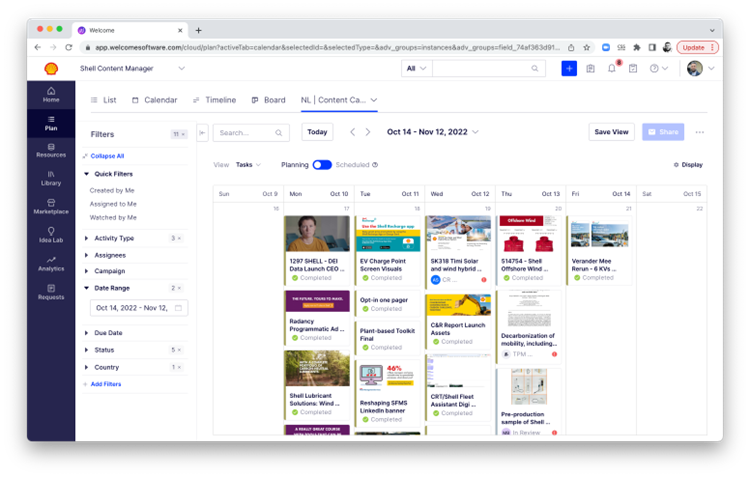Switch to the Timeline tab

point(214,100)
